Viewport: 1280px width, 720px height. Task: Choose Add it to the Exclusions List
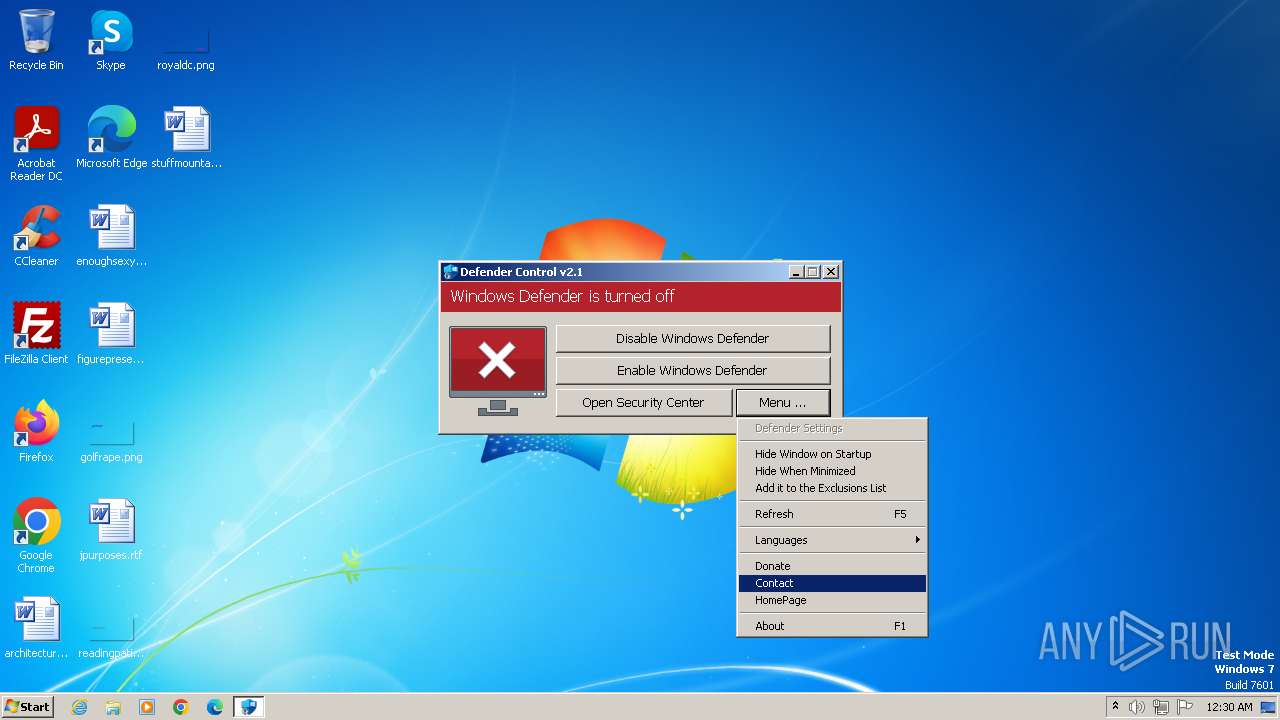click(x=832, y=488)
